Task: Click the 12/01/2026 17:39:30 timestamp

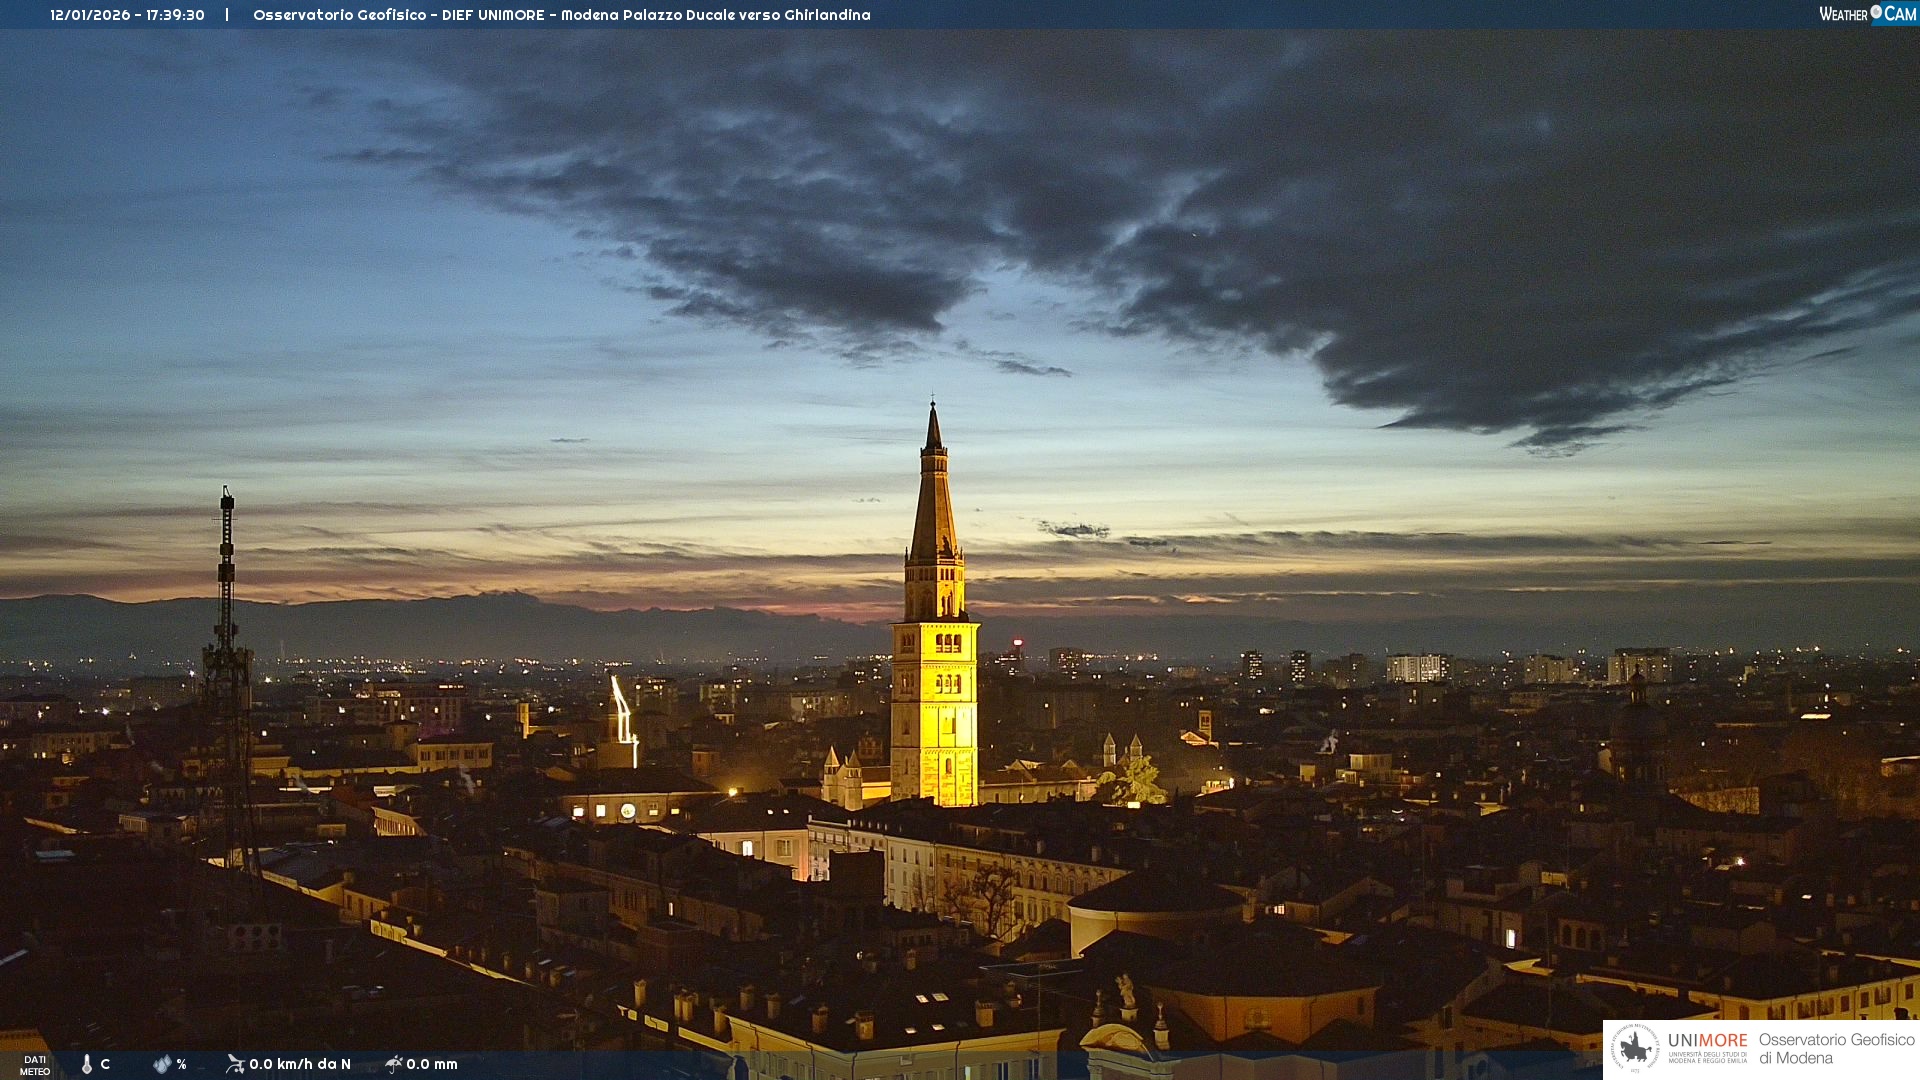Action: click(x=127, y=15)
